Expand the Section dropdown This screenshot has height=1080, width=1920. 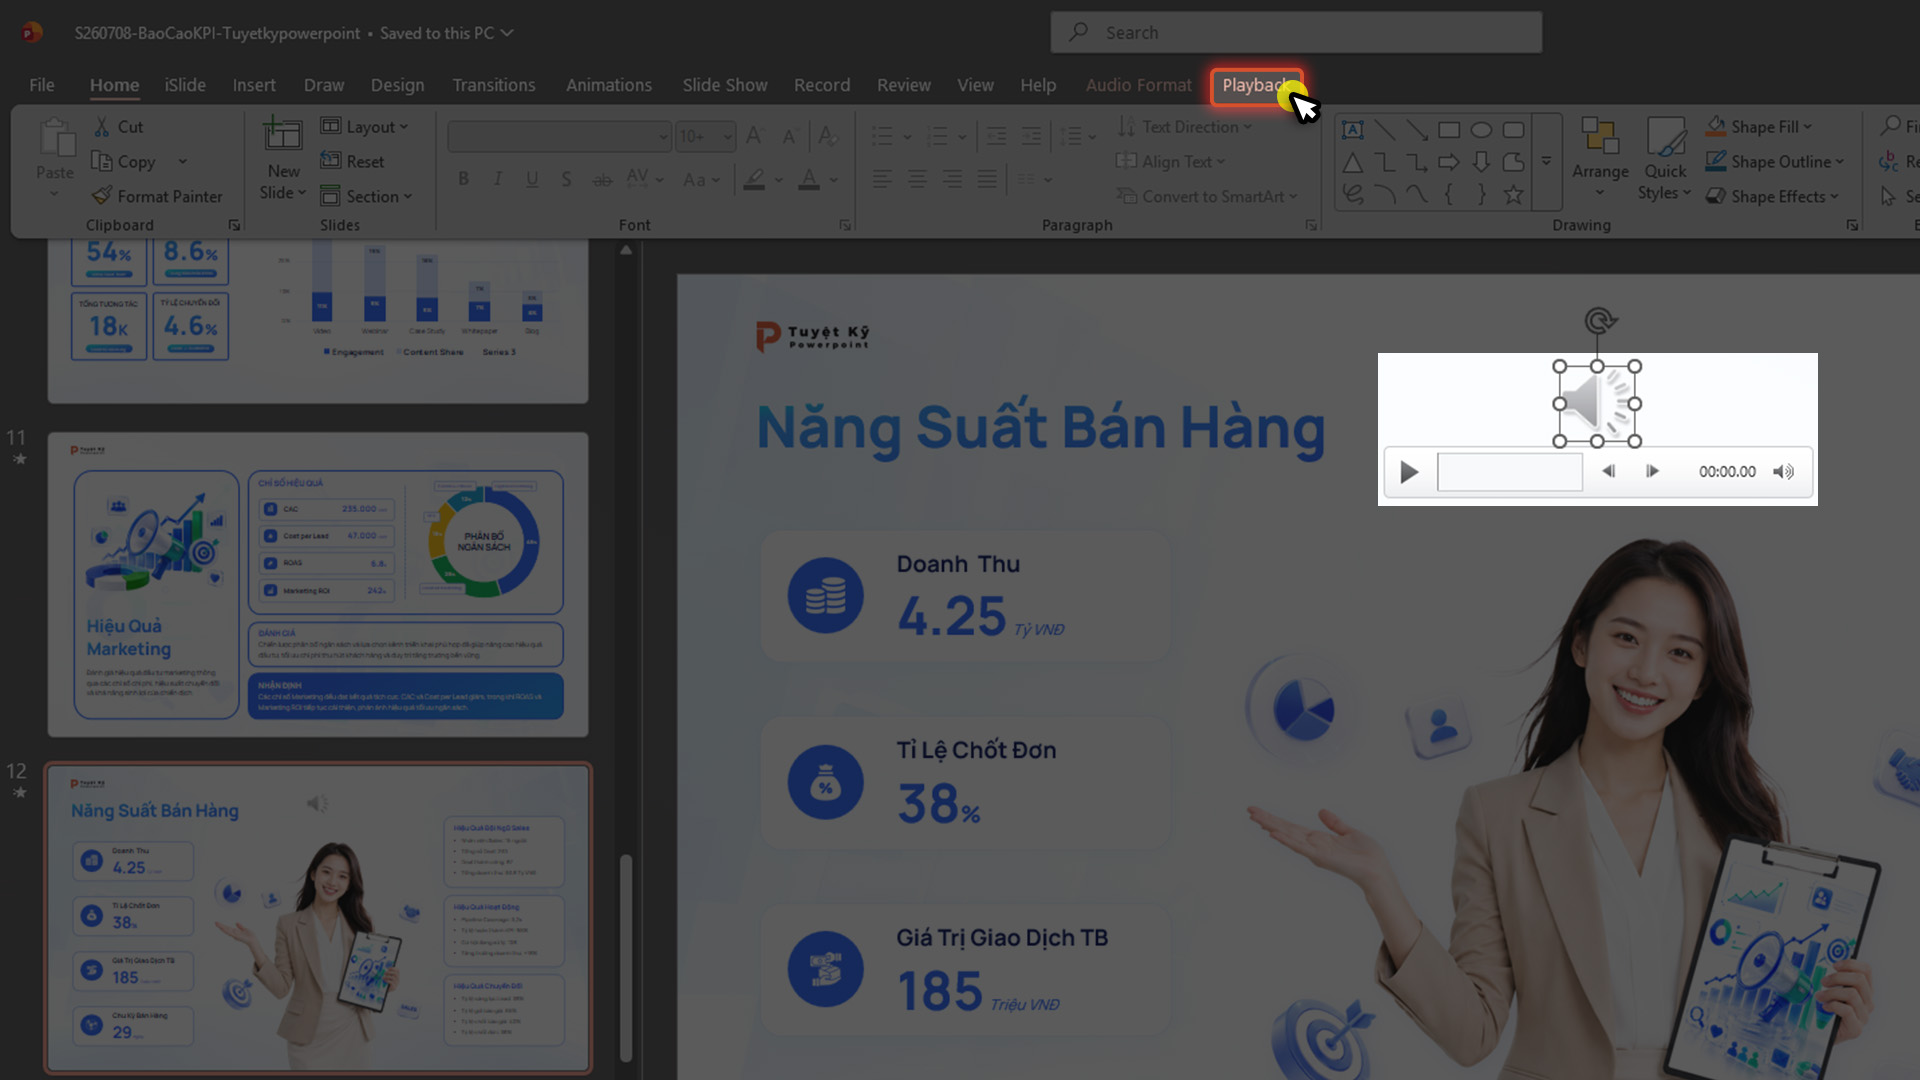366,196
